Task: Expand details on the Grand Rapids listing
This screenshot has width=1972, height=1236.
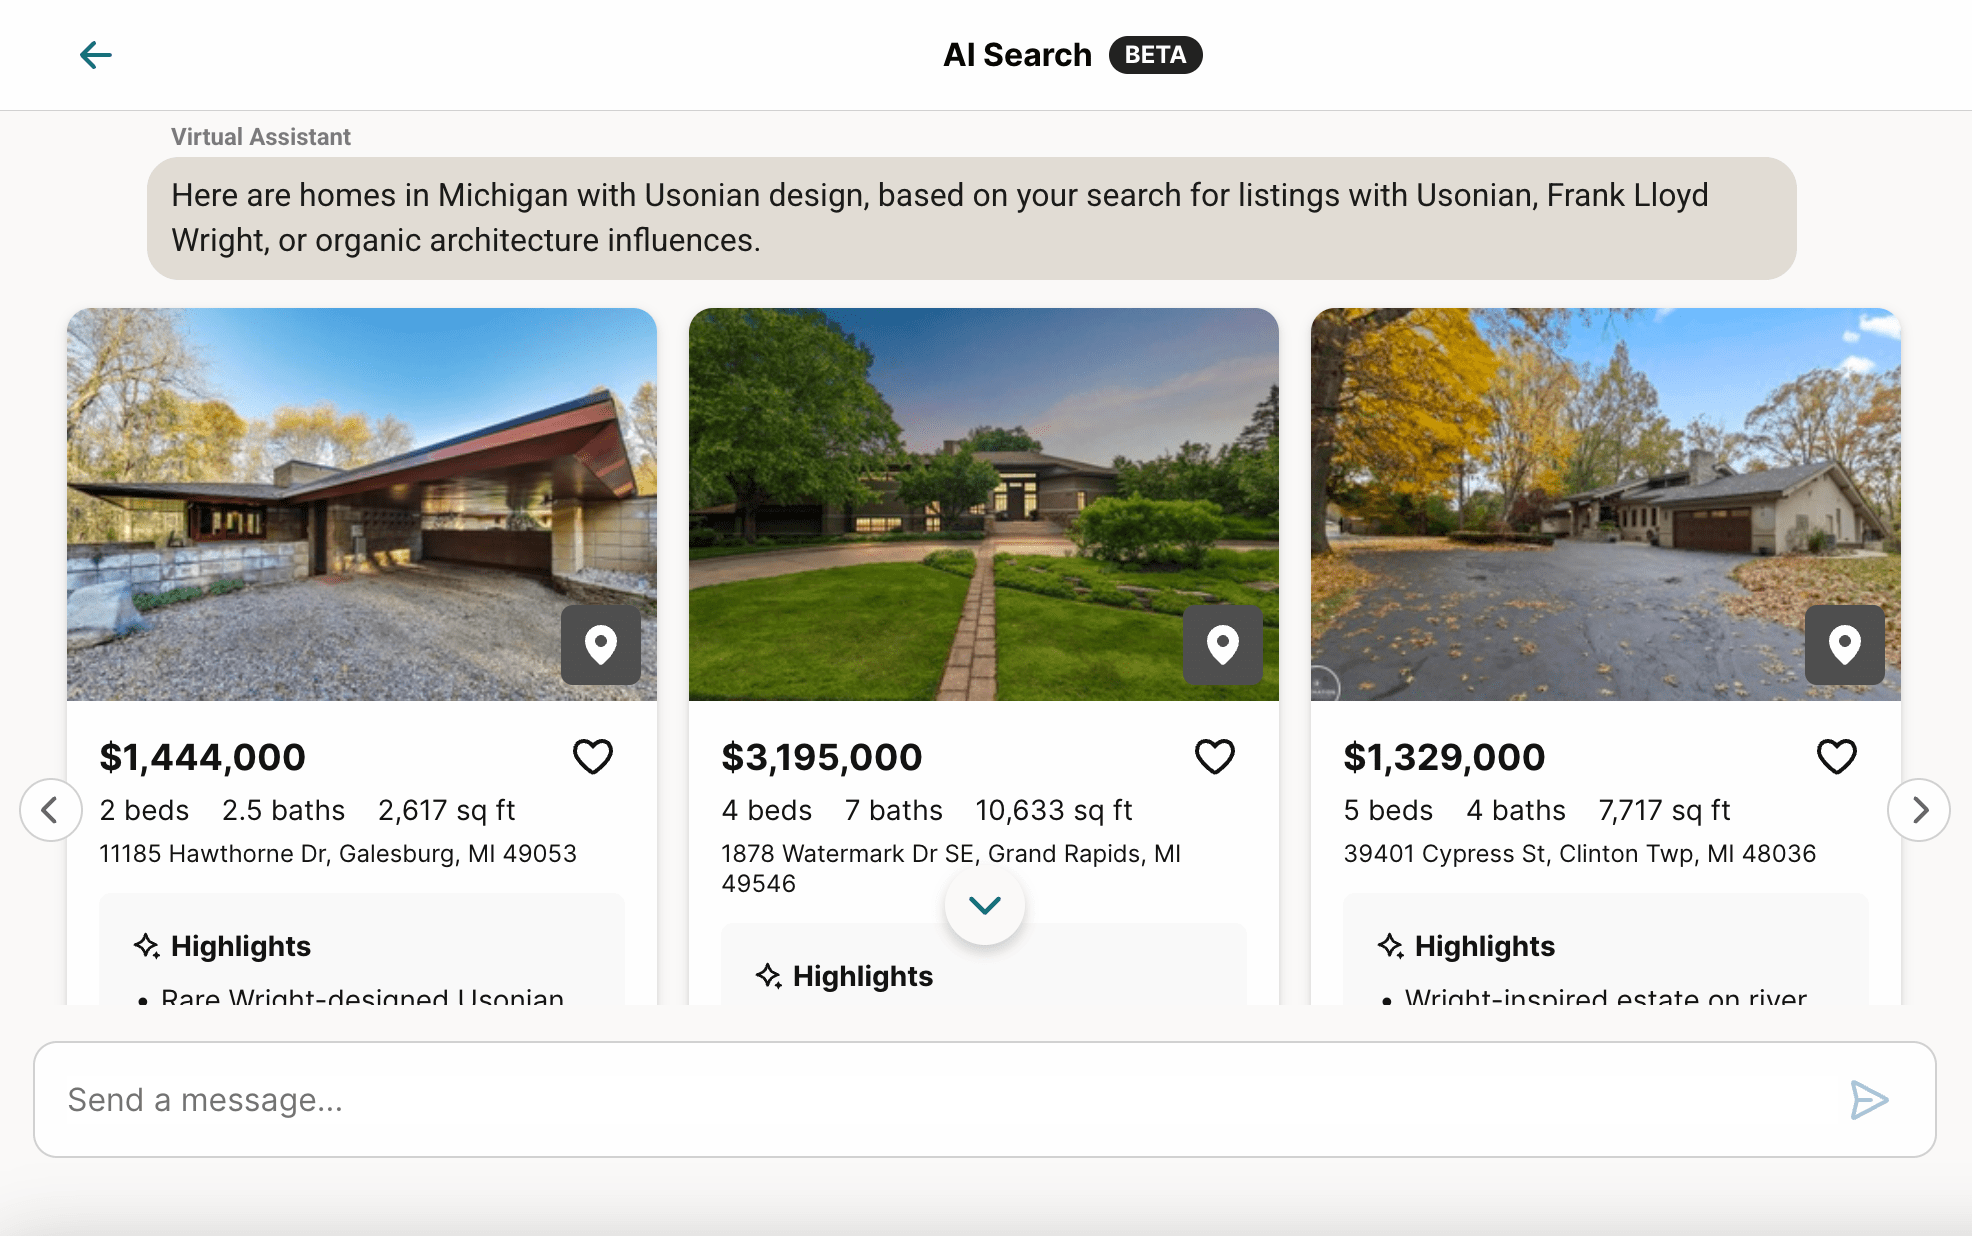Action: (x=984, y=904)
